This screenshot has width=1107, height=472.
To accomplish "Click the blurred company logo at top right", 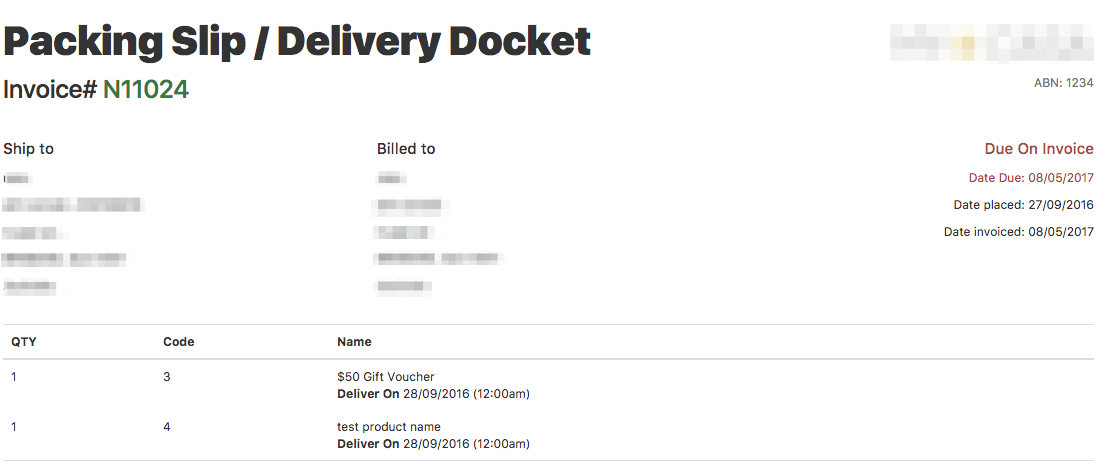I will (x=992, y=42).
